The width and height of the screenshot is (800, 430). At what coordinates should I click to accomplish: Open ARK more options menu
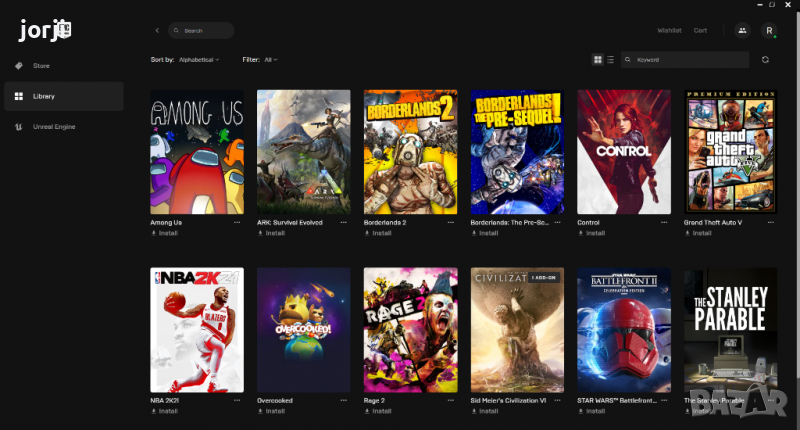pyautogui.click(x=343, y=222)
